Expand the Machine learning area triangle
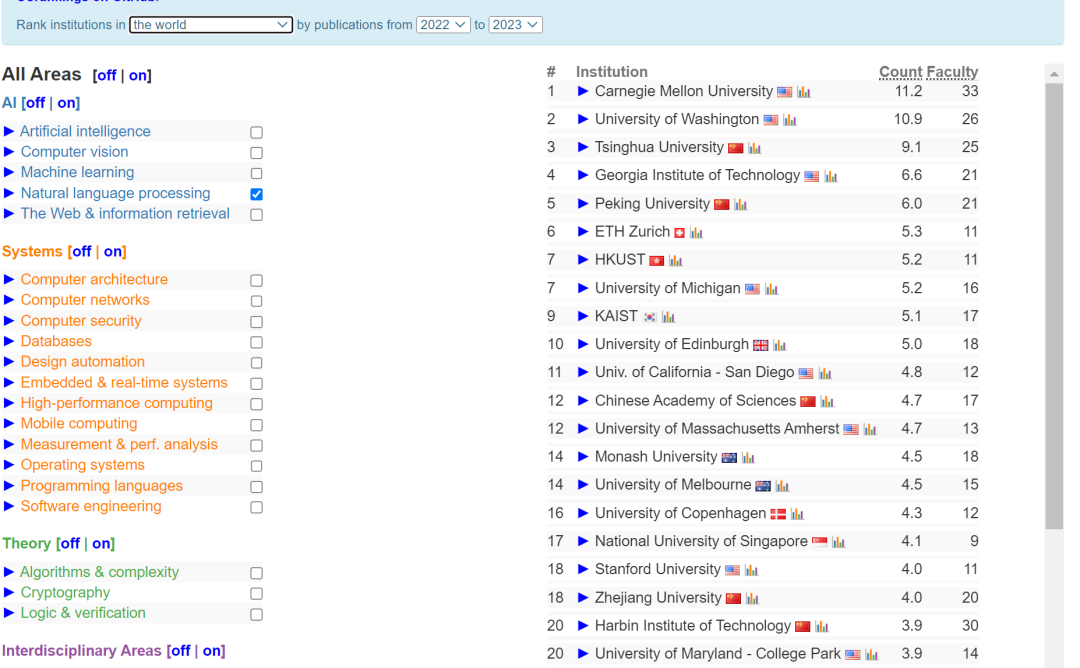 [x=9, y=172]
